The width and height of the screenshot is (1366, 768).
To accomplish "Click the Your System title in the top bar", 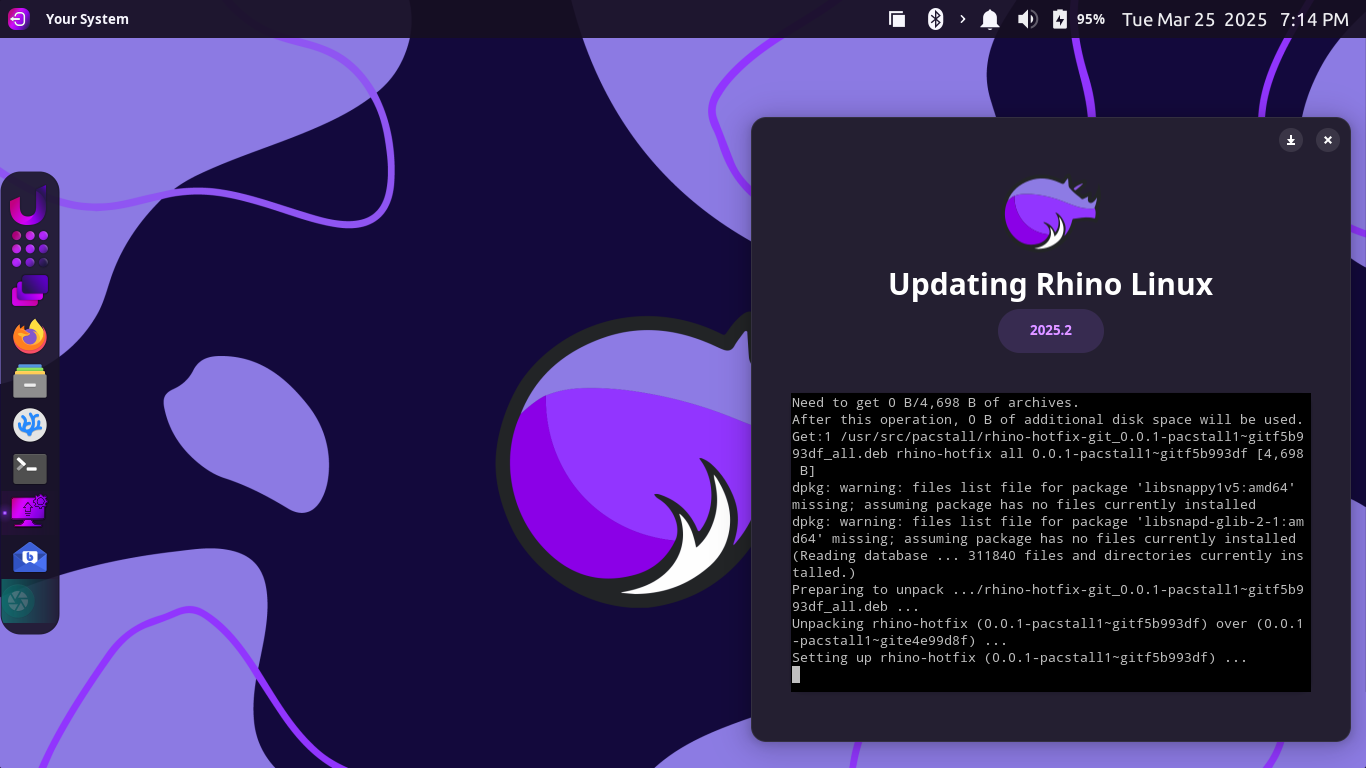I will point(87,19).
